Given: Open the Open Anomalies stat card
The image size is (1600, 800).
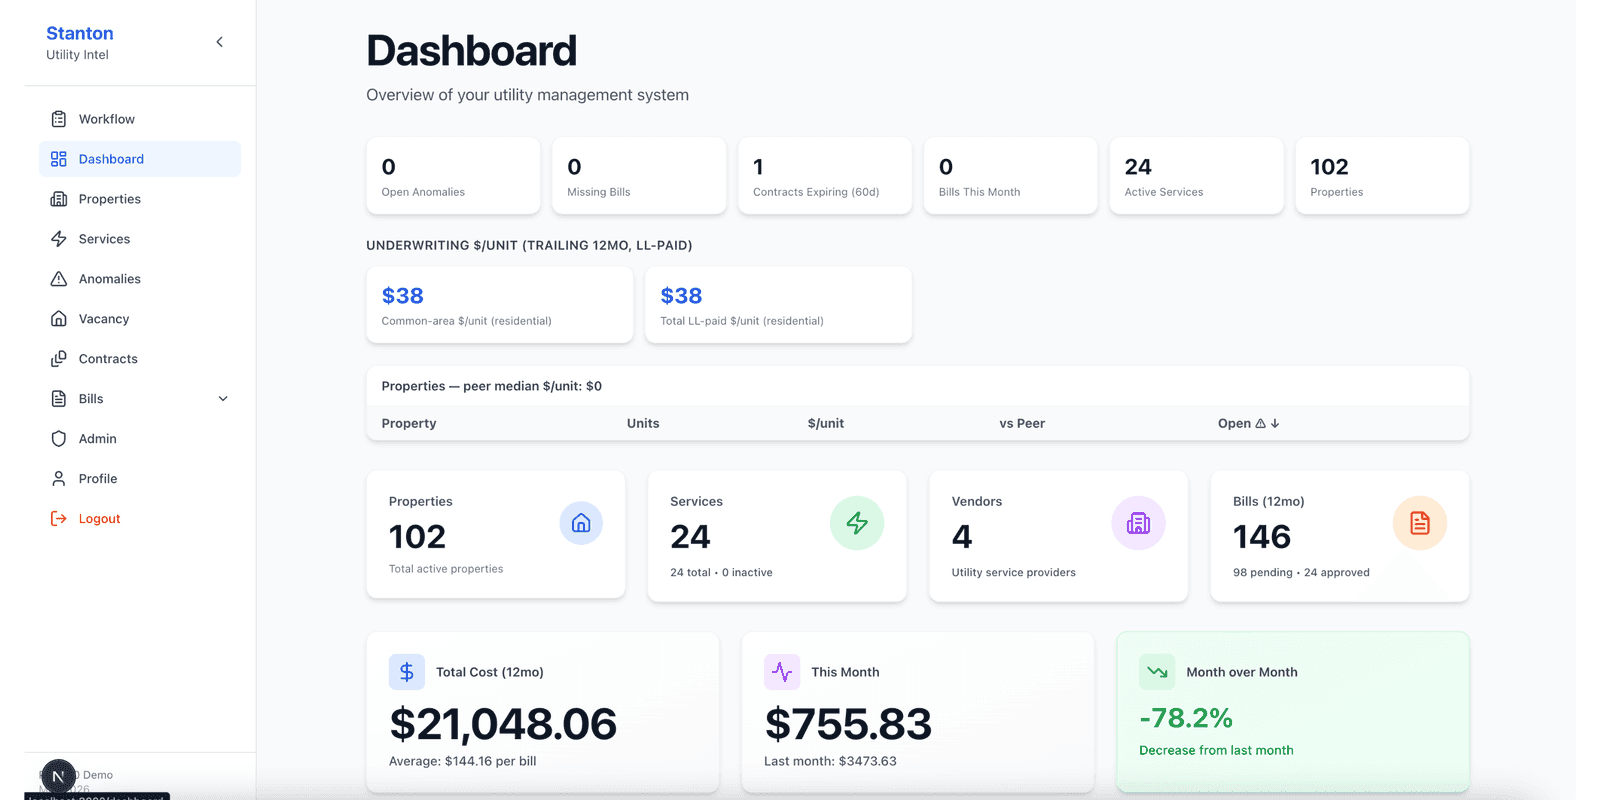Looking at the screenshot, I should [453, 176].
